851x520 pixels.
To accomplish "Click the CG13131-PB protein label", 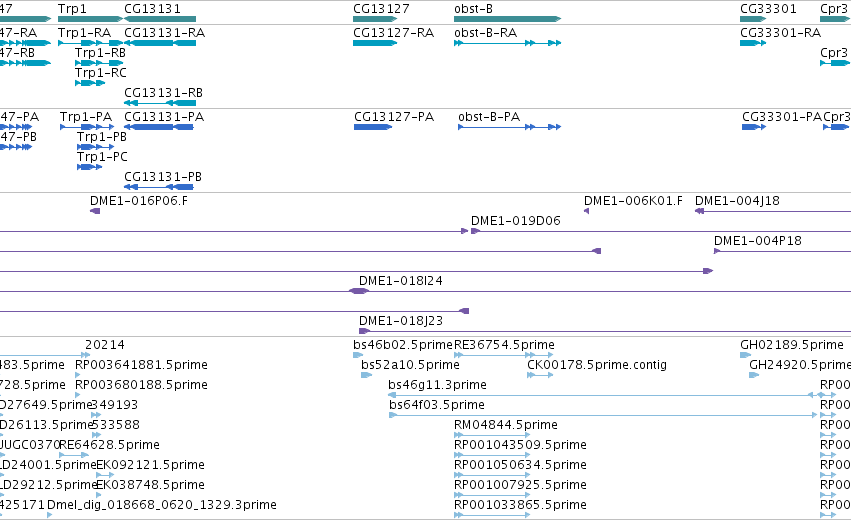I will (x=163, y=177).
